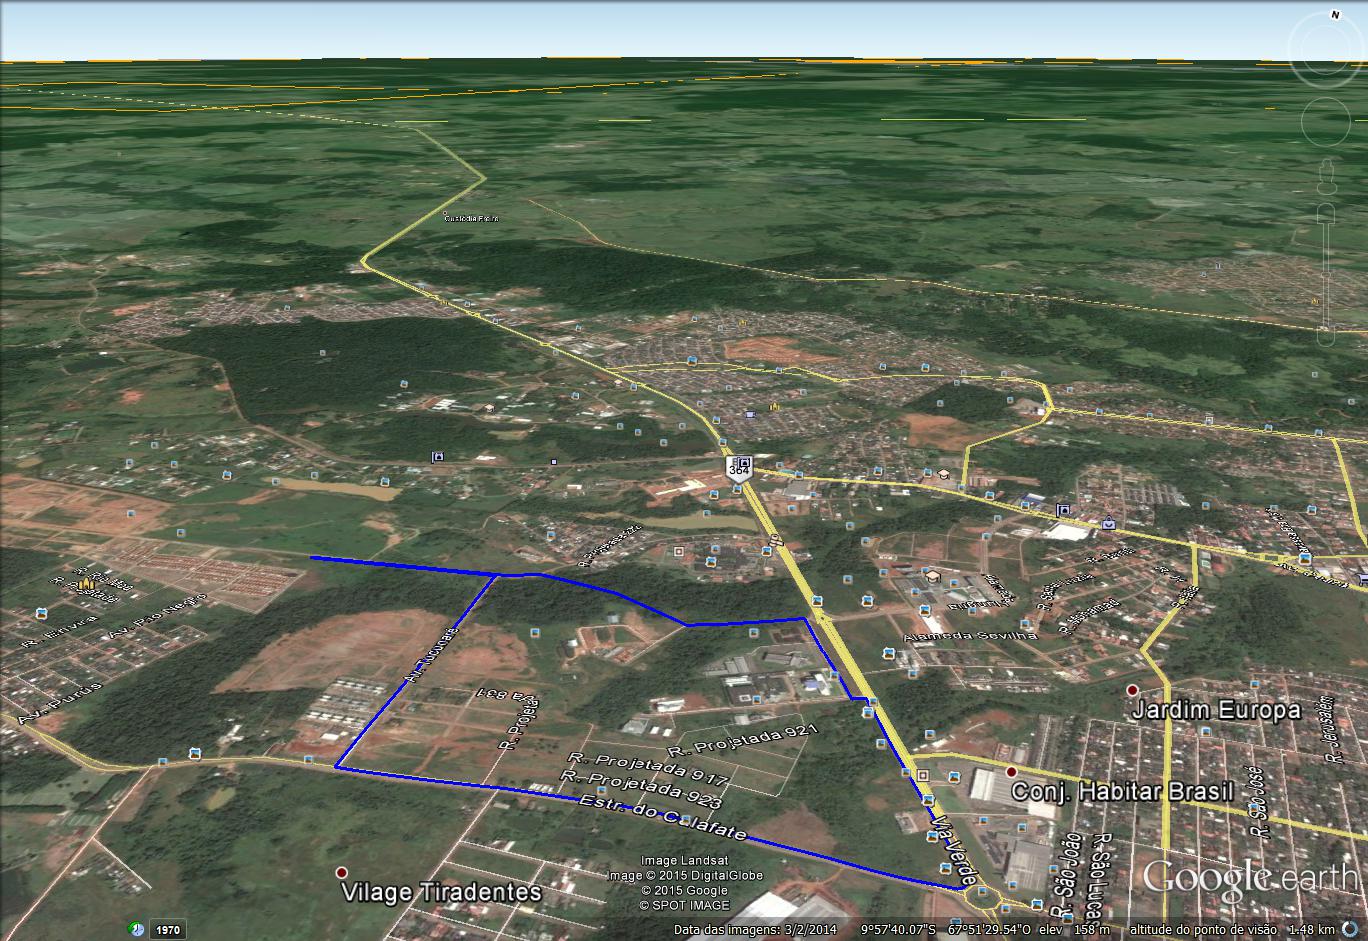Image resolution: width=1368 pixels, height=941 pixels.
Task: Click the imagery date text in status bar
Action: (754, 929)
